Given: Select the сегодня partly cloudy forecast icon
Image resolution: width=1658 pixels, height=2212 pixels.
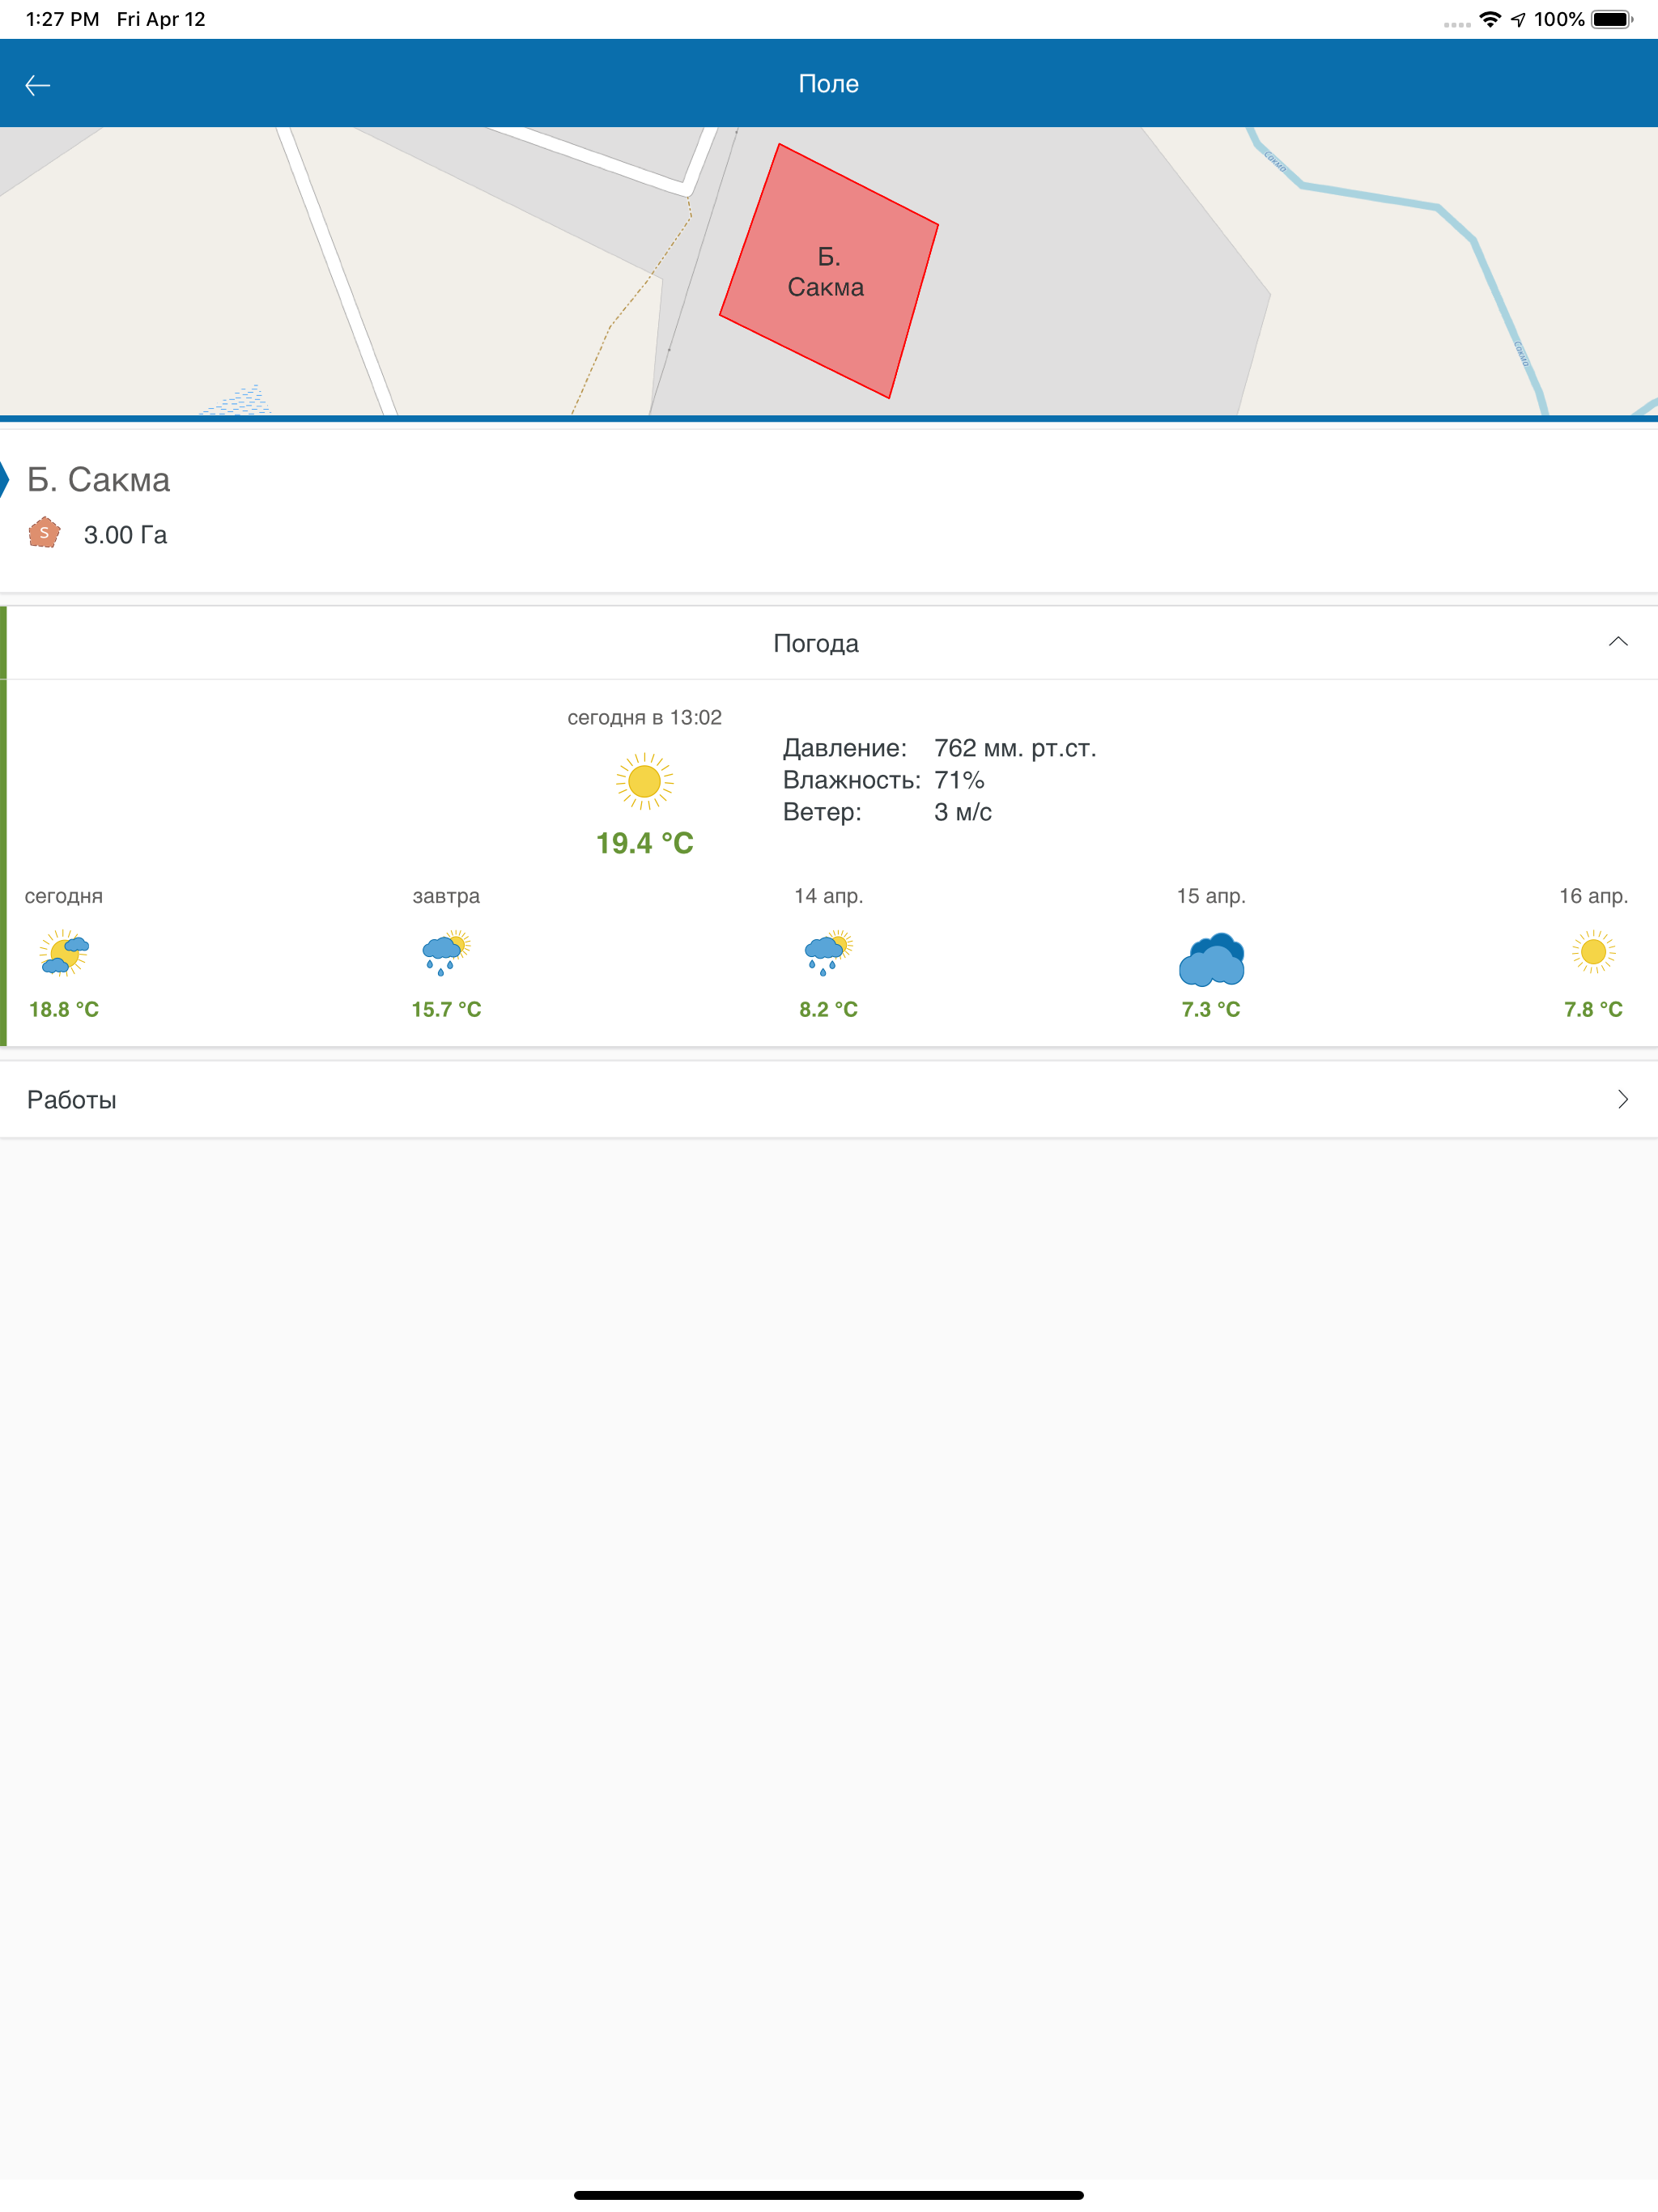Looking at the screenshot, I should (64, 952).
